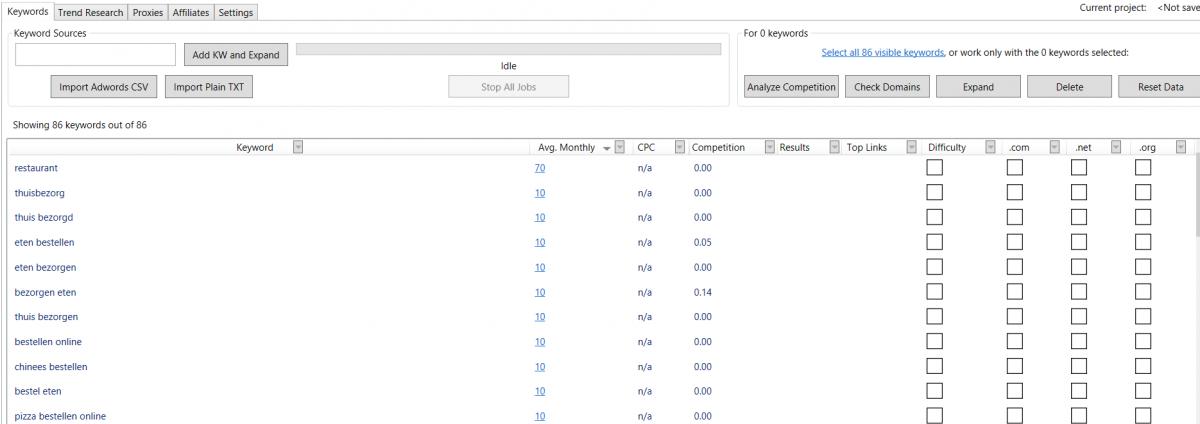Go to the Settings tab
Screen dimensions: 1200x424
pos(236,12)
